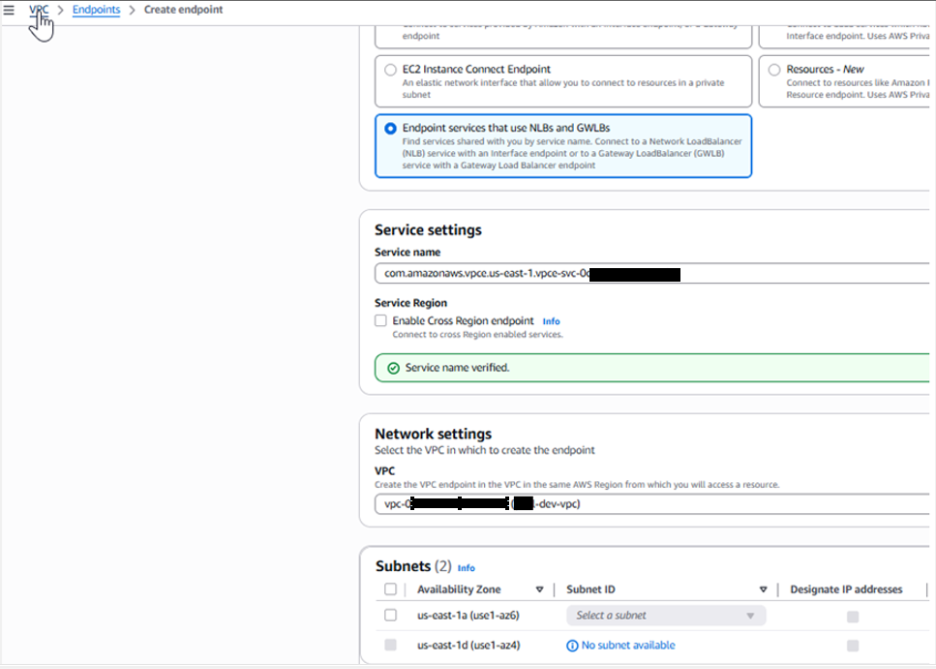This screenshot has width=936, height=669.
Task: Sort by Availability Zone column arrow
Action: point(539,590)
